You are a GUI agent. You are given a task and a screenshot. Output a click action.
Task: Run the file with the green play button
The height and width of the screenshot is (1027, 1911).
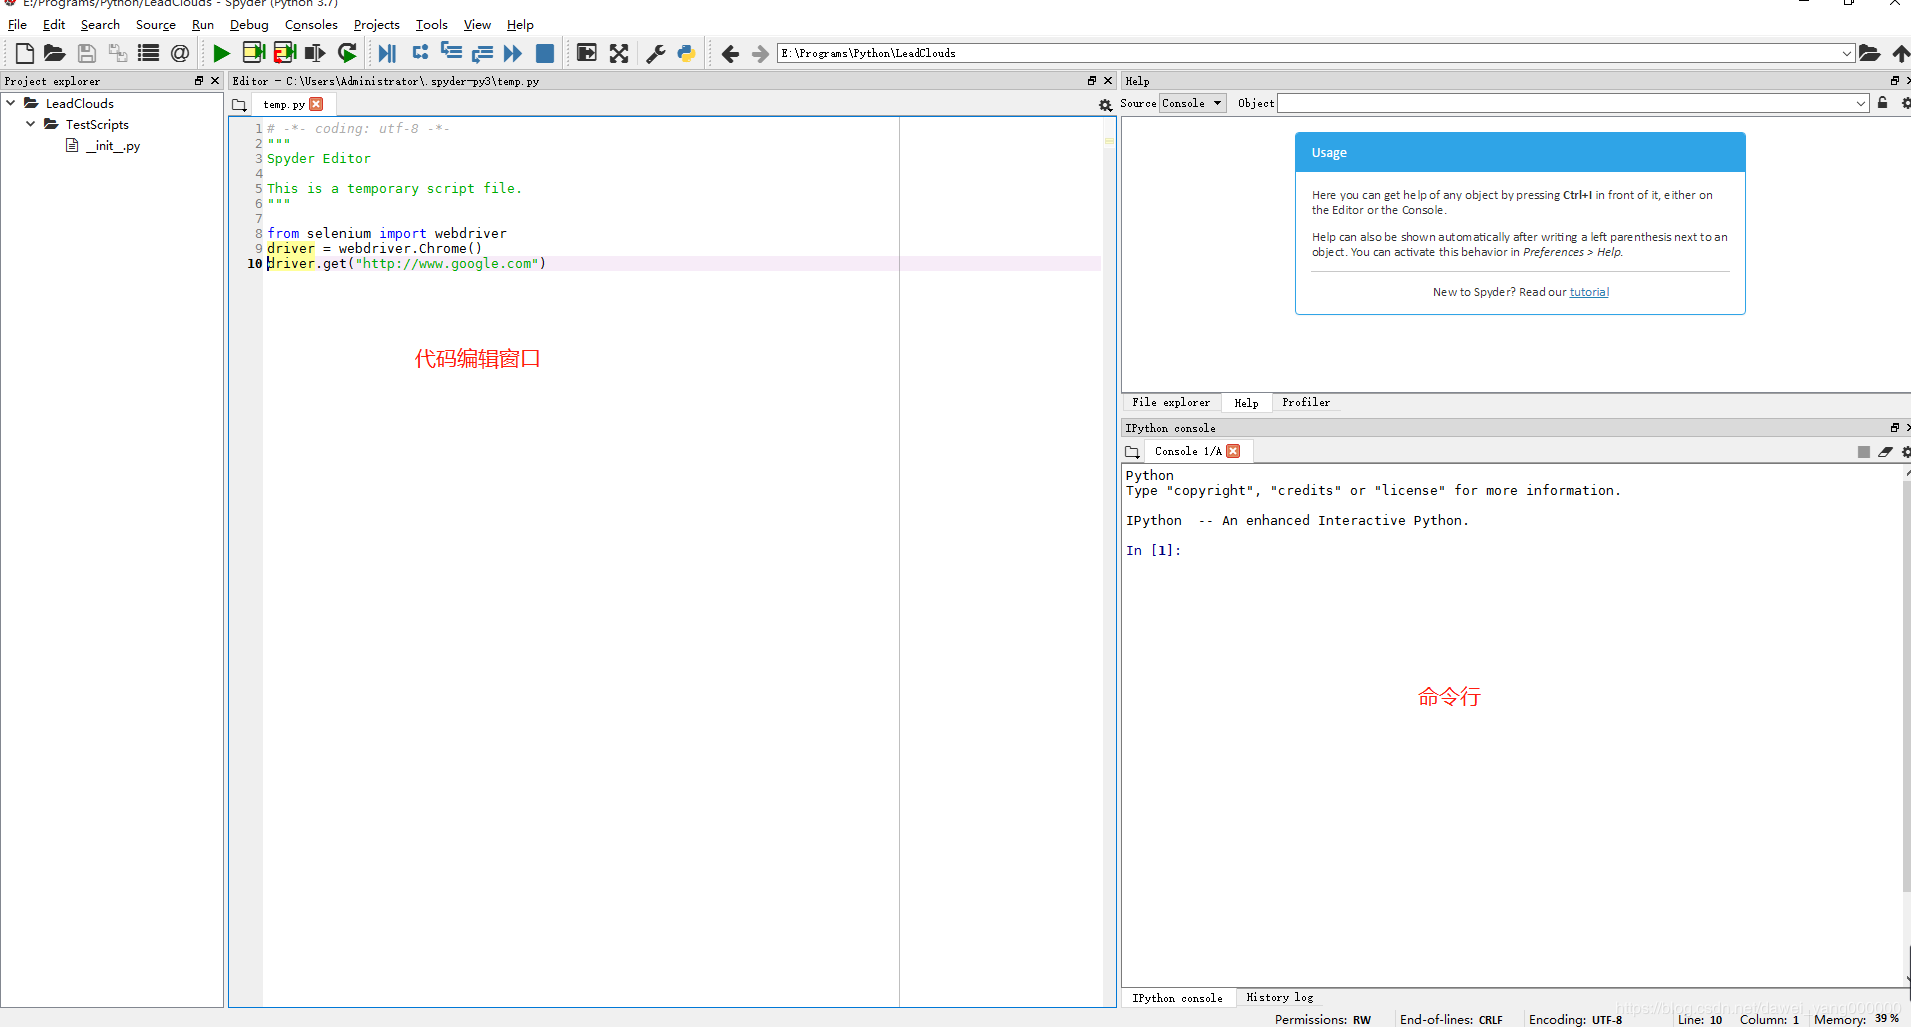[221, 53]
